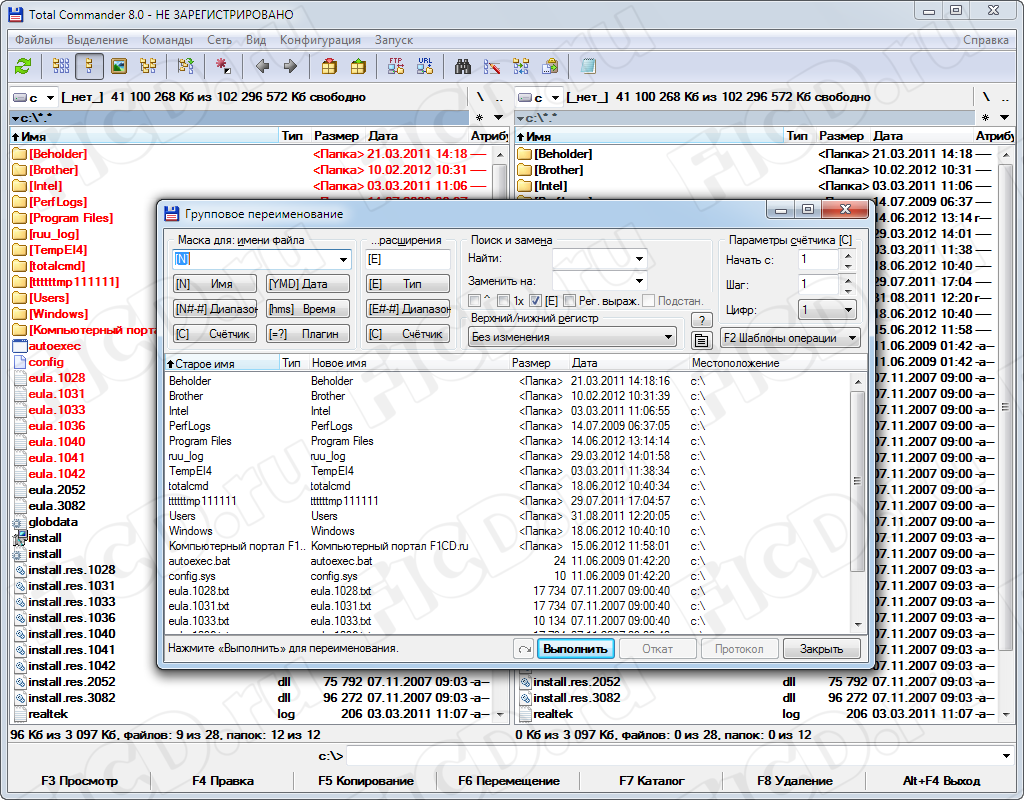The height and width of the screenshot is (800, 1024).
Task: Open the Файлы menu
Action: tap(34, 40)
